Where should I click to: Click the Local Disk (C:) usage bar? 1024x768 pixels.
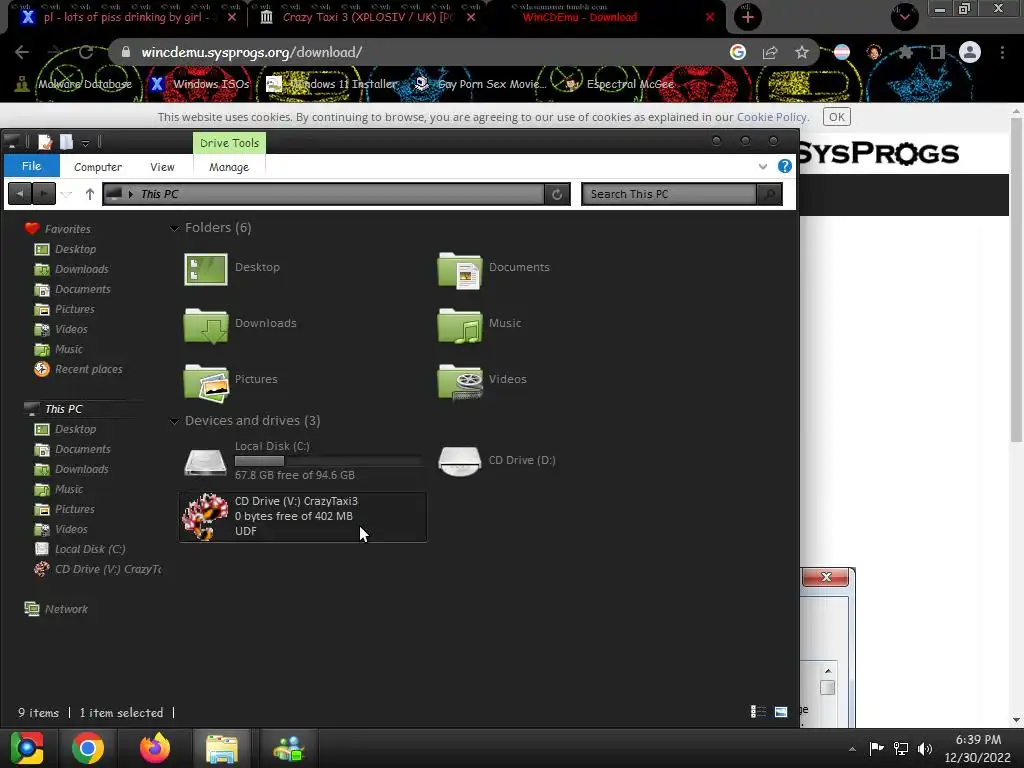[328, 461]
